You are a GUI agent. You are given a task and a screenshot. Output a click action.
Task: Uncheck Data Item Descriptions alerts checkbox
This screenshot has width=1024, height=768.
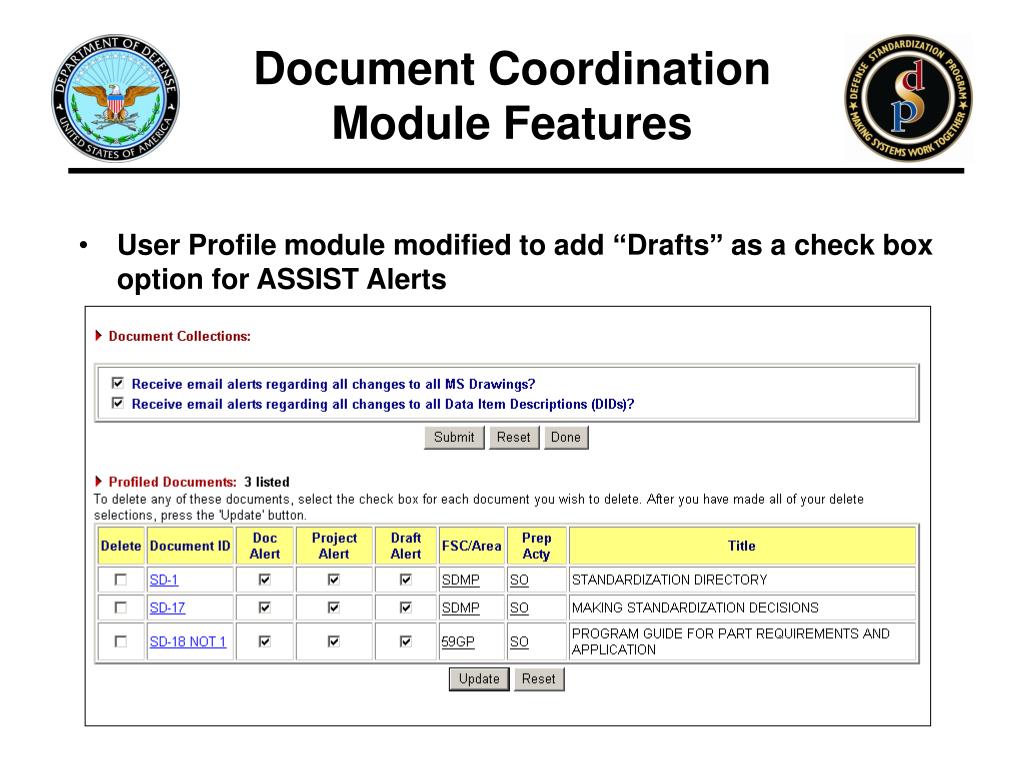(x=118, y=403)
